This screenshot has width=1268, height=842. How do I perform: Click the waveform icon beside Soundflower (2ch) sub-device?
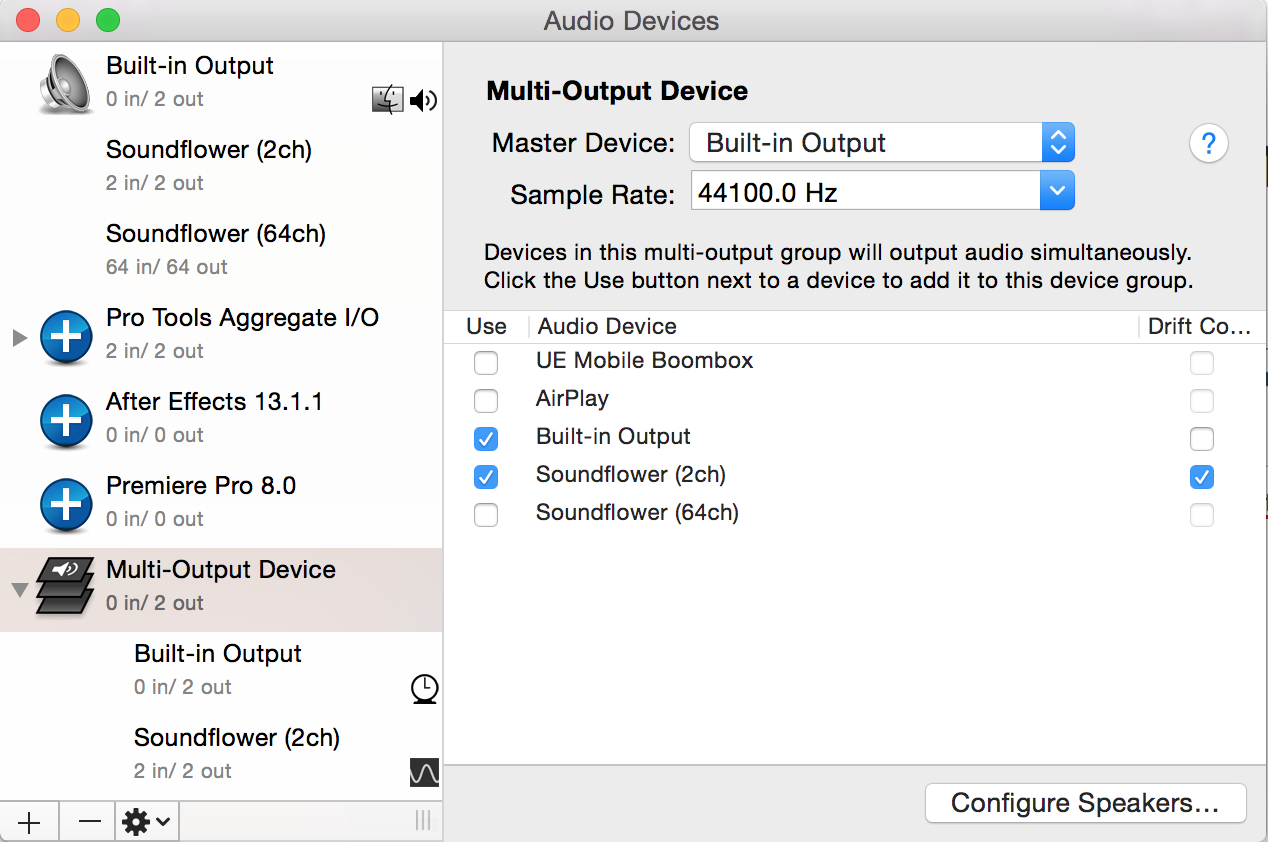click(424, 772)
